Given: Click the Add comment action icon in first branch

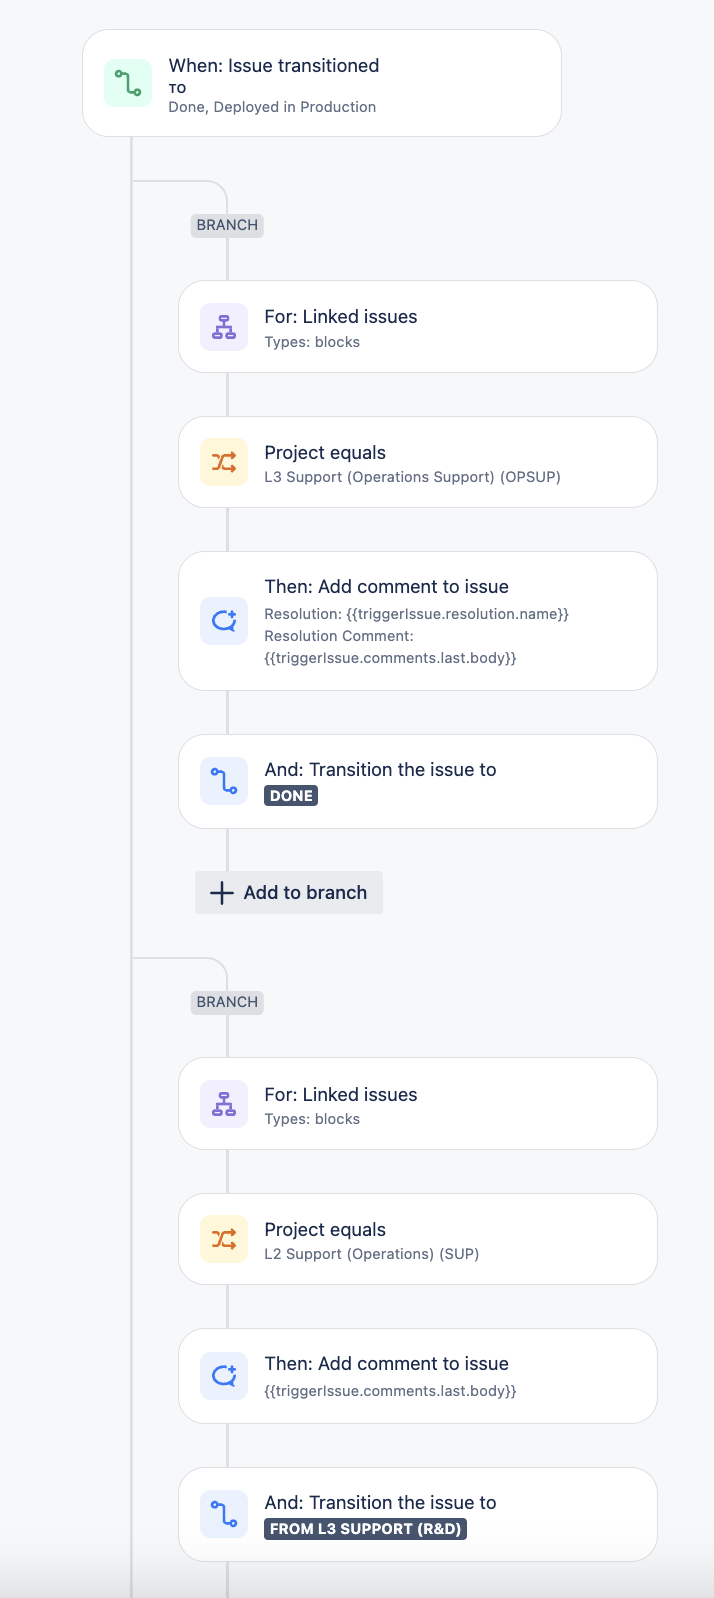Looking at the screenshot, I should pyautogui.click(x=223, y=620).
